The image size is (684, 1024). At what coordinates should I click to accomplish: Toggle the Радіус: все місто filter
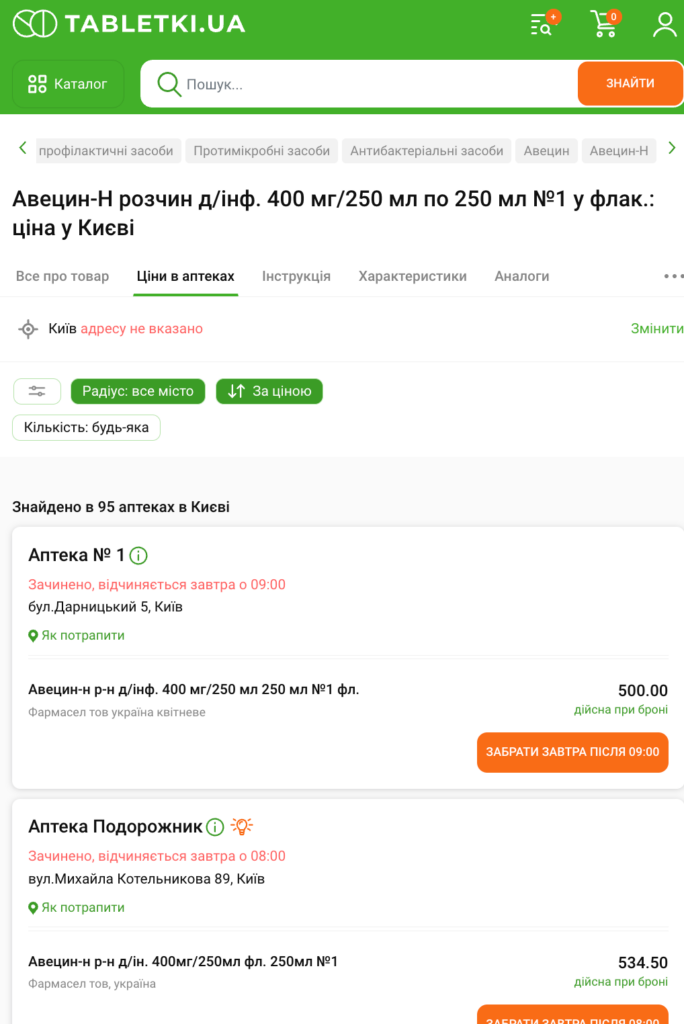(138, 391)
